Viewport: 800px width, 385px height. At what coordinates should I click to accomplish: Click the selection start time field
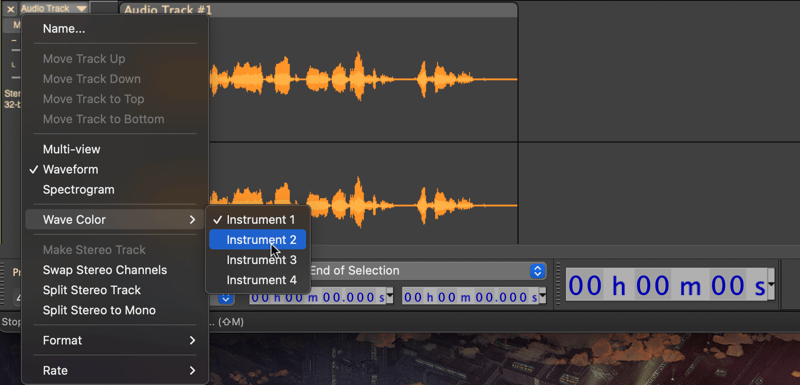pyautogui.click(x=317, y=297)
